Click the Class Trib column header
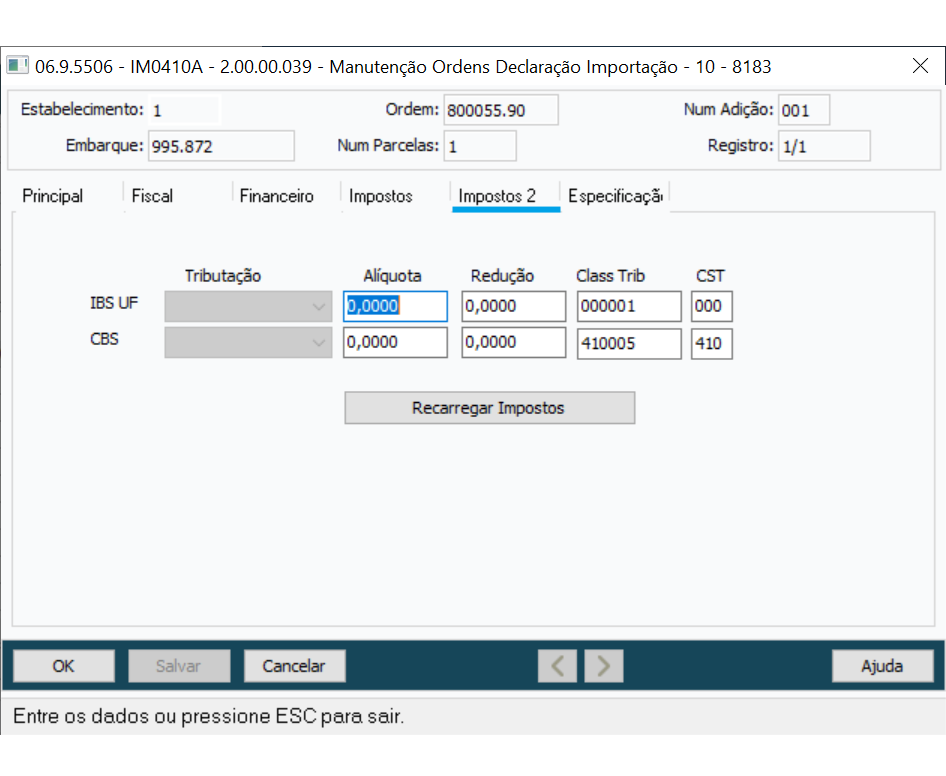Image resolution: width=946 pixels, height=776 pixels. 611,276
